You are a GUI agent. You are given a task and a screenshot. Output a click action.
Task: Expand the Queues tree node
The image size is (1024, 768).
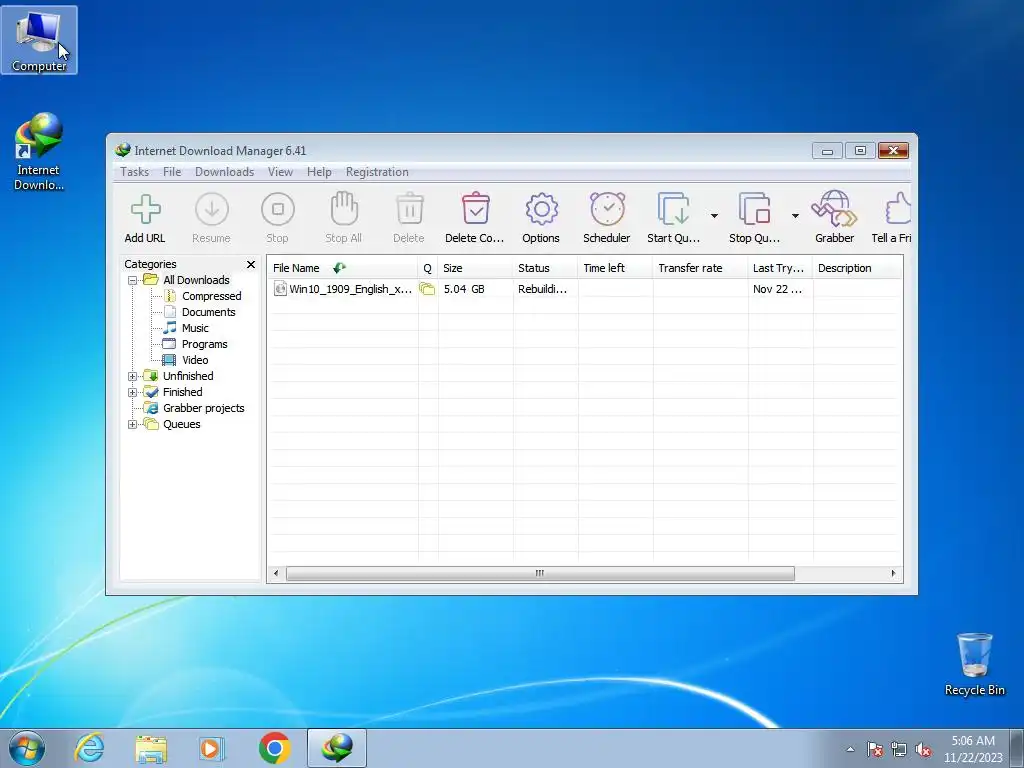click(133, 424)
